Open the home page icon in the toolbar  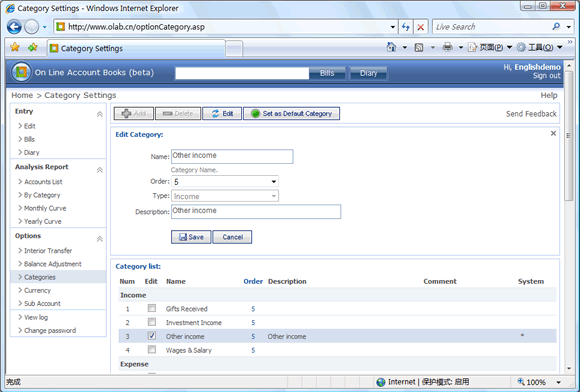coord(391,47)
